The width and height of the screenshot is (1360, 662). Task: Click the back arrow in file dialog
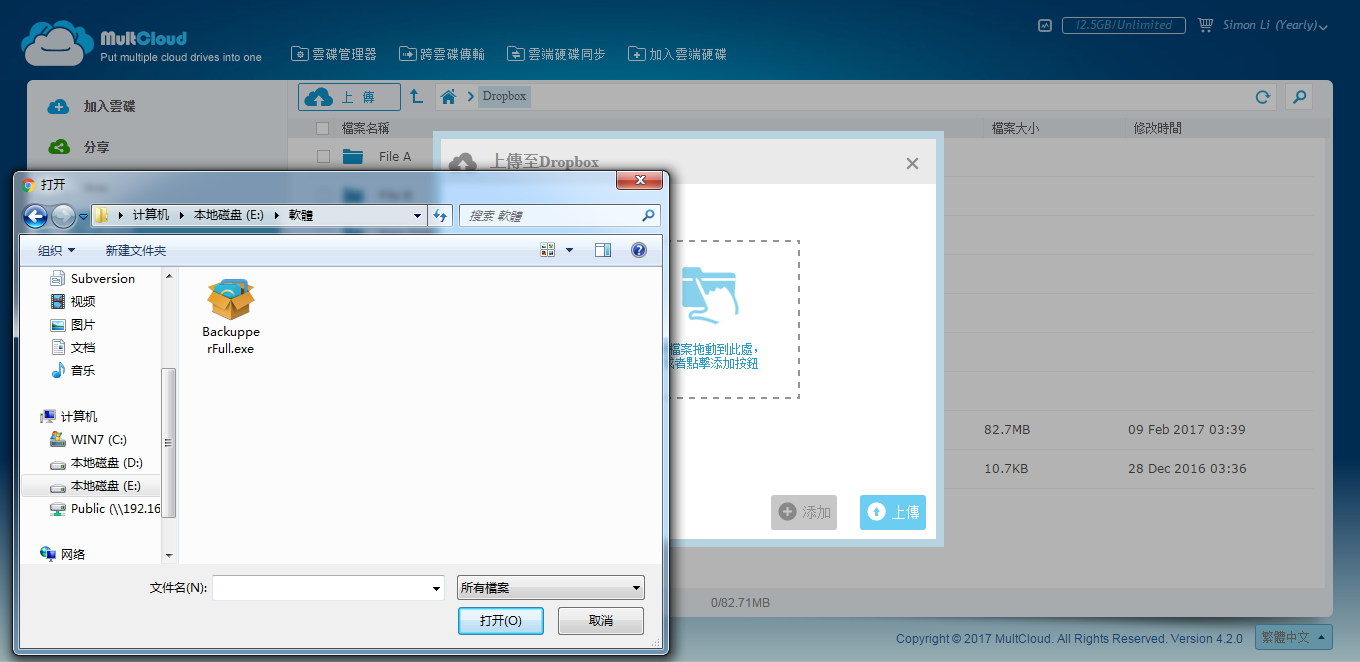35,215
